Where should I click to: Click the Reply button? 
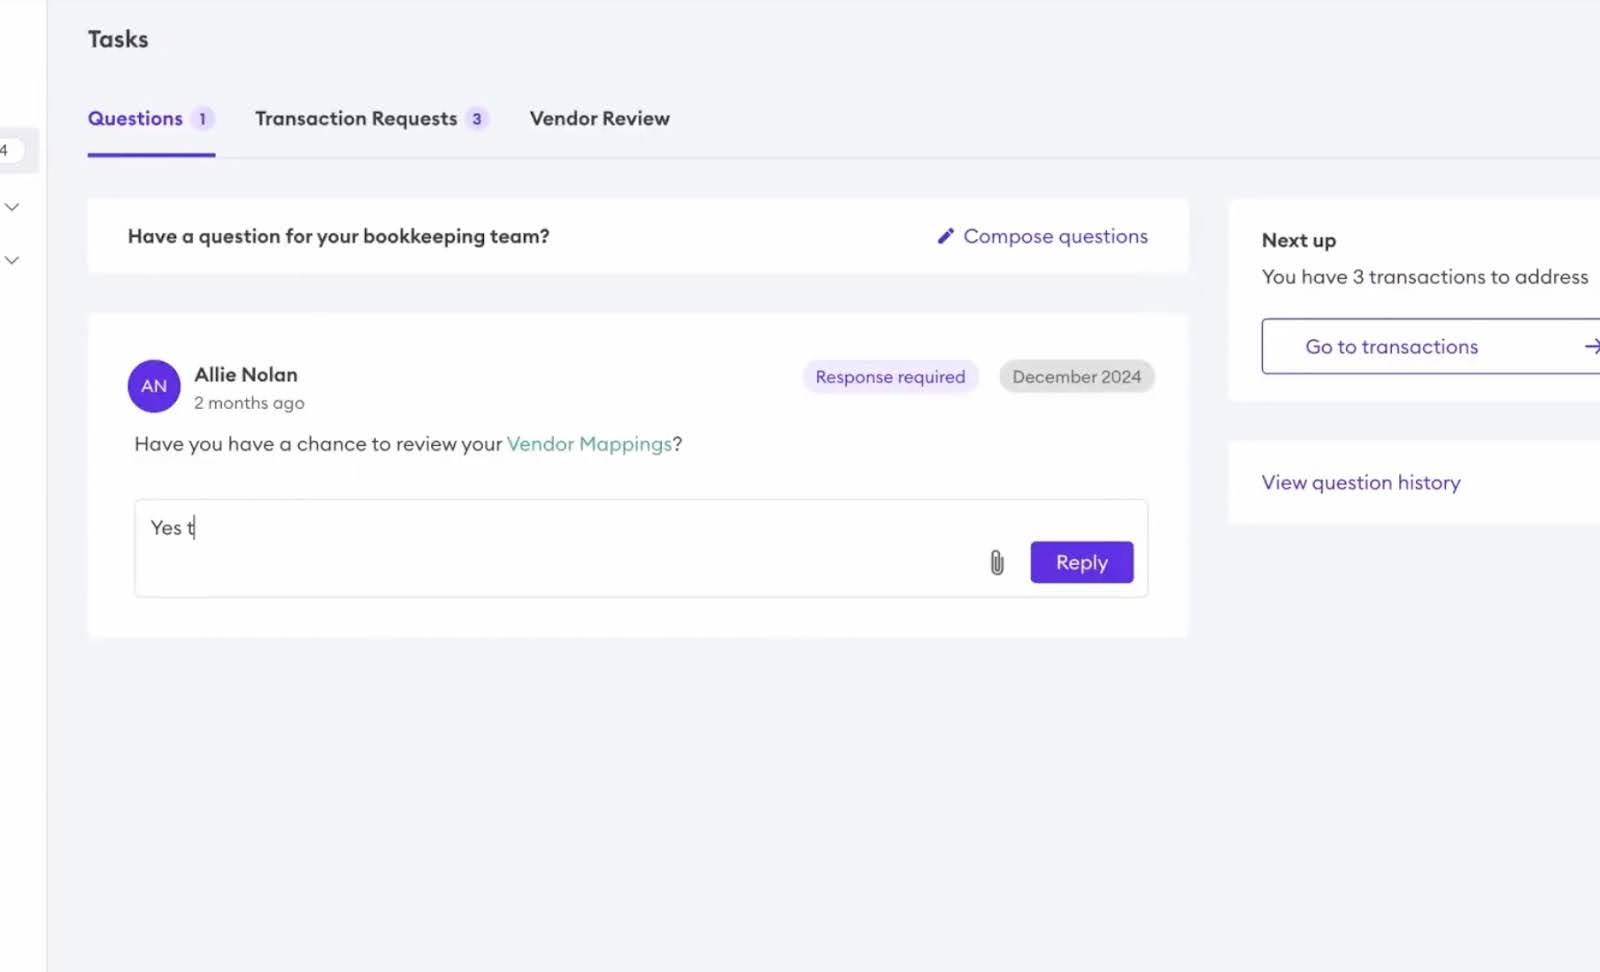(x=1081, y=562)
